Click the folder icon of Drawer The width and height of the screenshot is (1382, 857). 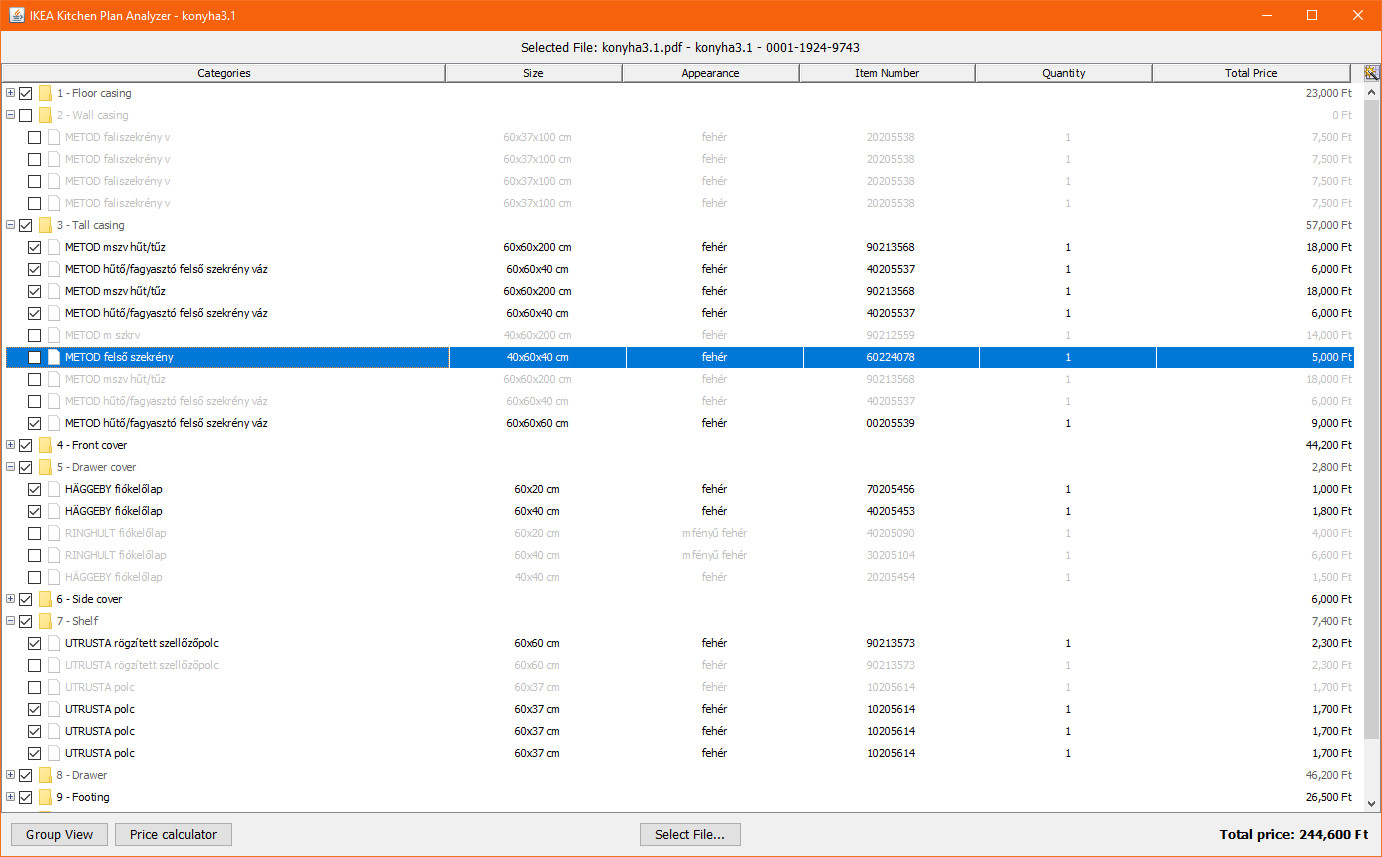pos(45,775)
